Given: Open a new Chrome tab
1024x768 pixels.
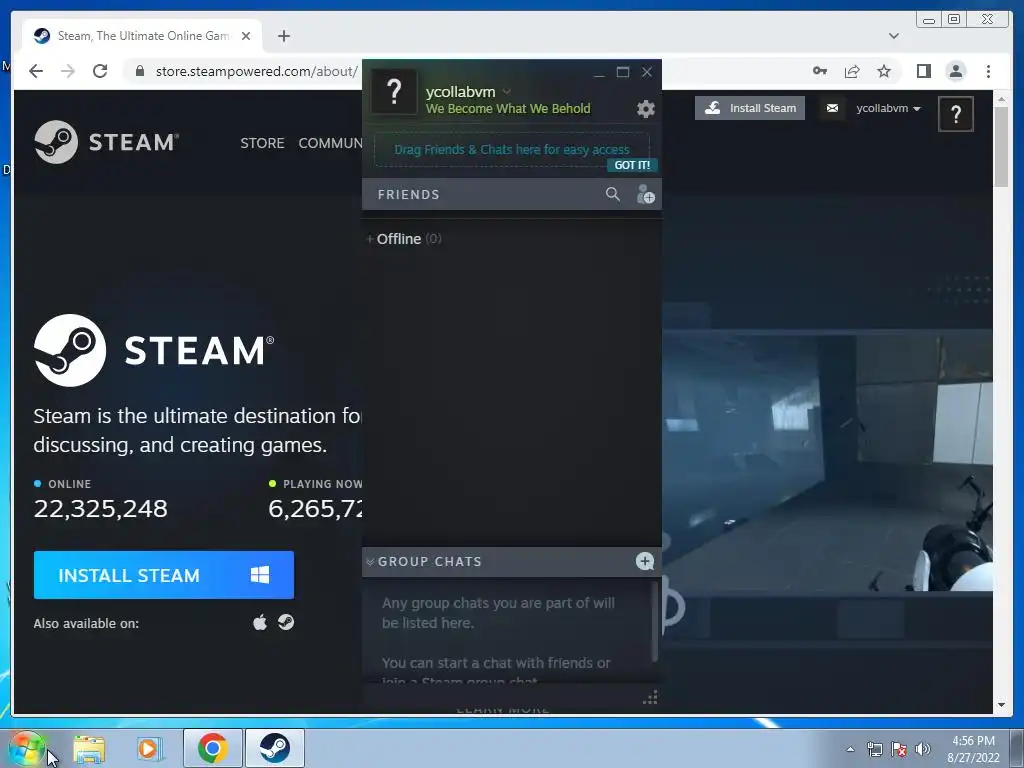Looking at the screenshot, I should (283, 36).
